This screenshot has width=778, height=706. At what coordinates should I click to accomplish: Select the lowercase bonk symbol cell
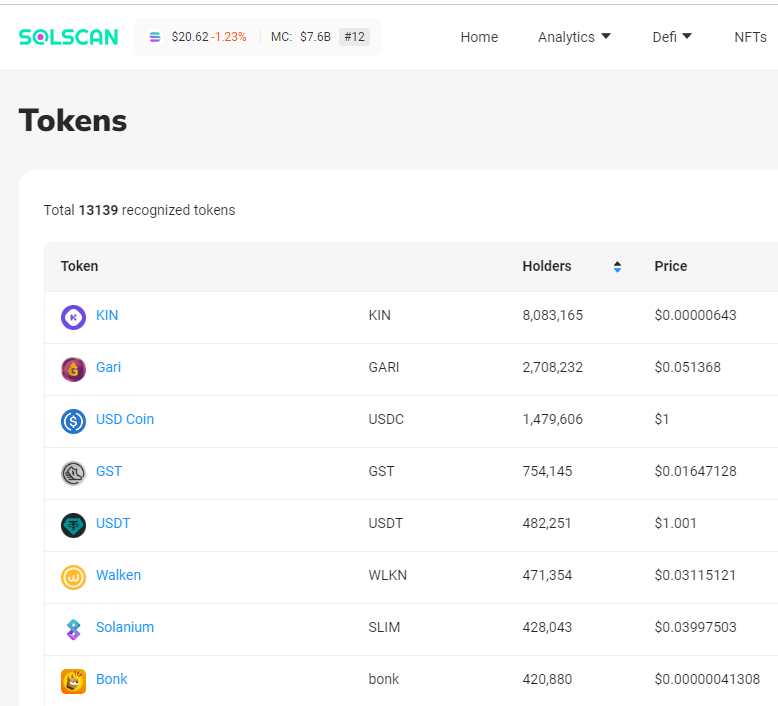pos(384,679)
